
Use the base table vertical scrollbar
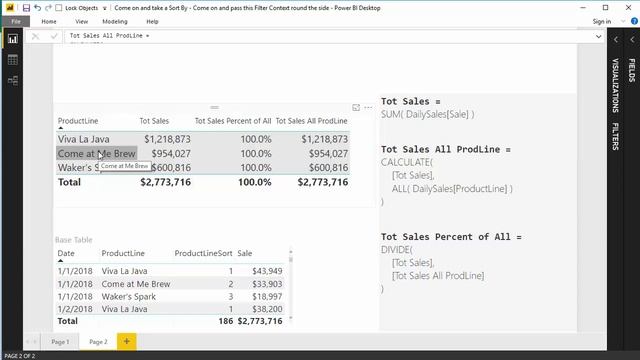291,284
